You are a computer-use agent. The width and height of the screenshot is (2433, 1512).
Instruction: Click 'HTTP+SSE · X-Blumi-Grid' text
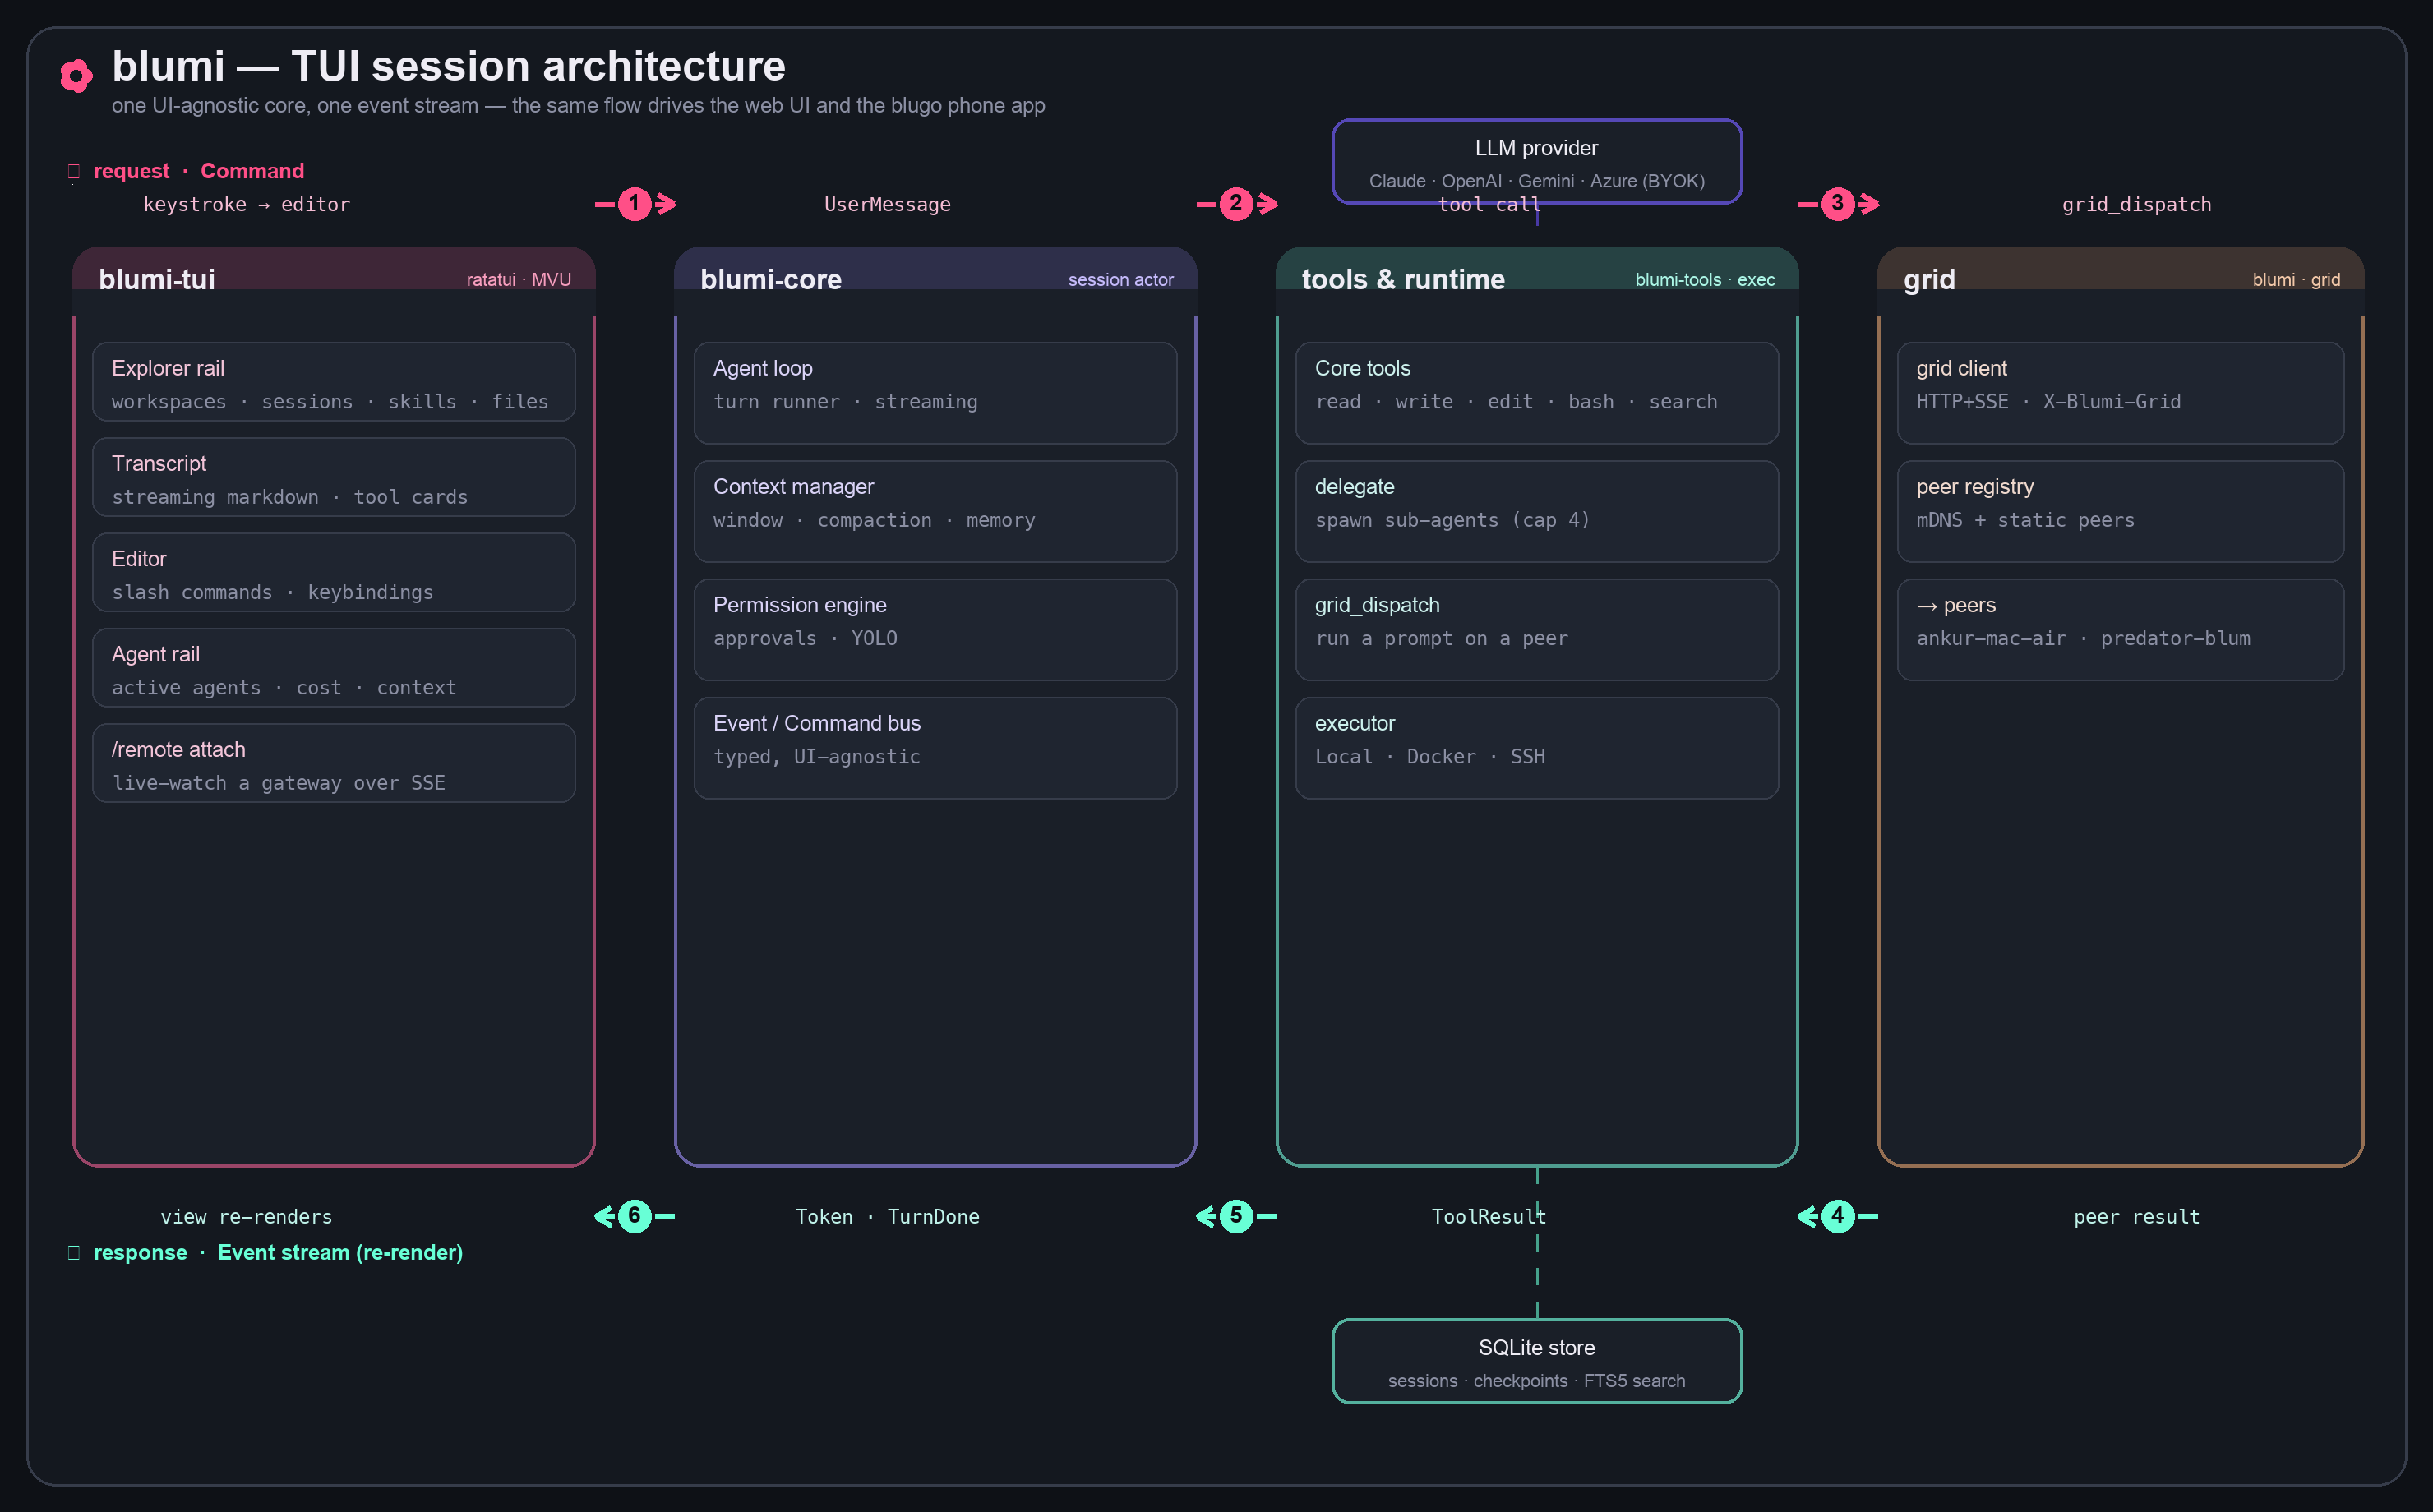[2048, 402]
